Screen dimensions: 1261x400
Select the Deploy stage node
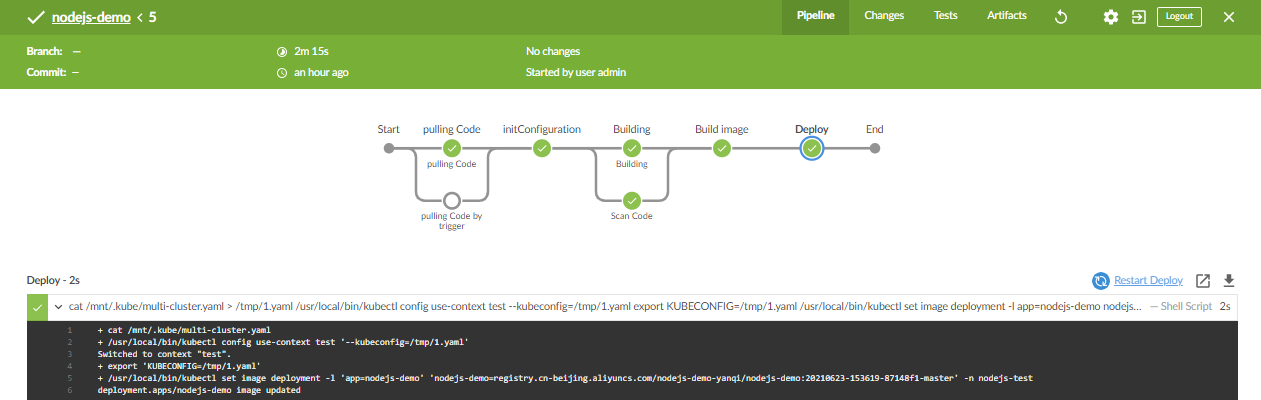pos(812,148)
